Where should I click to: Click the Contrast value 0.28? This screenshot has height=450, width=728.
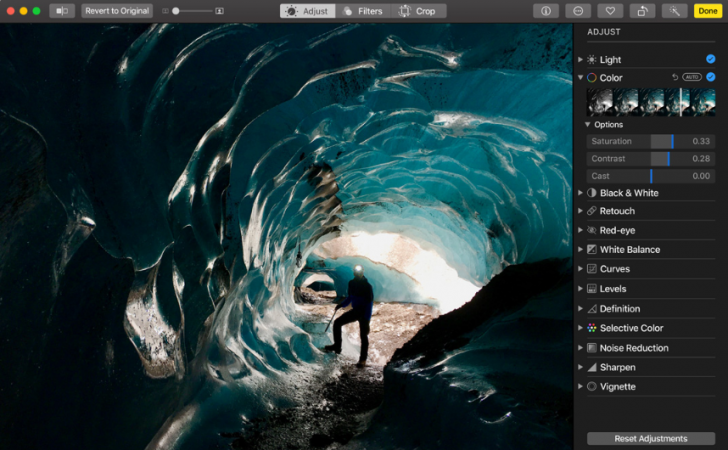click(701, 159)
